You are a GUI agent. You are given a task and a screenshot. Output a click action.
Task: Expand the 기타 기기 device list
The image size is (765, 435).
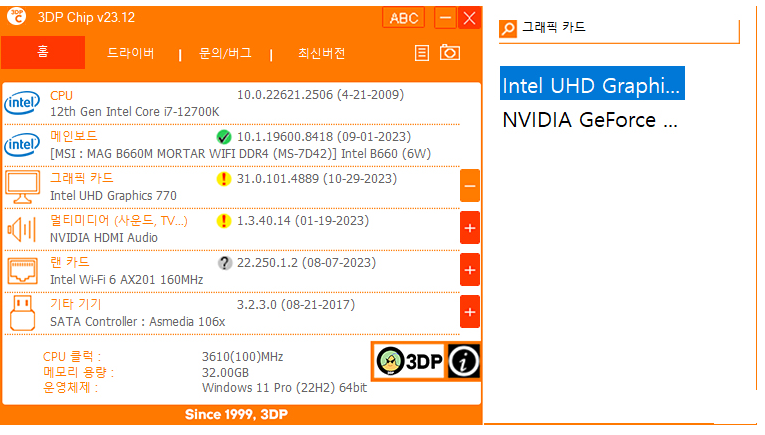pos(470,312)
